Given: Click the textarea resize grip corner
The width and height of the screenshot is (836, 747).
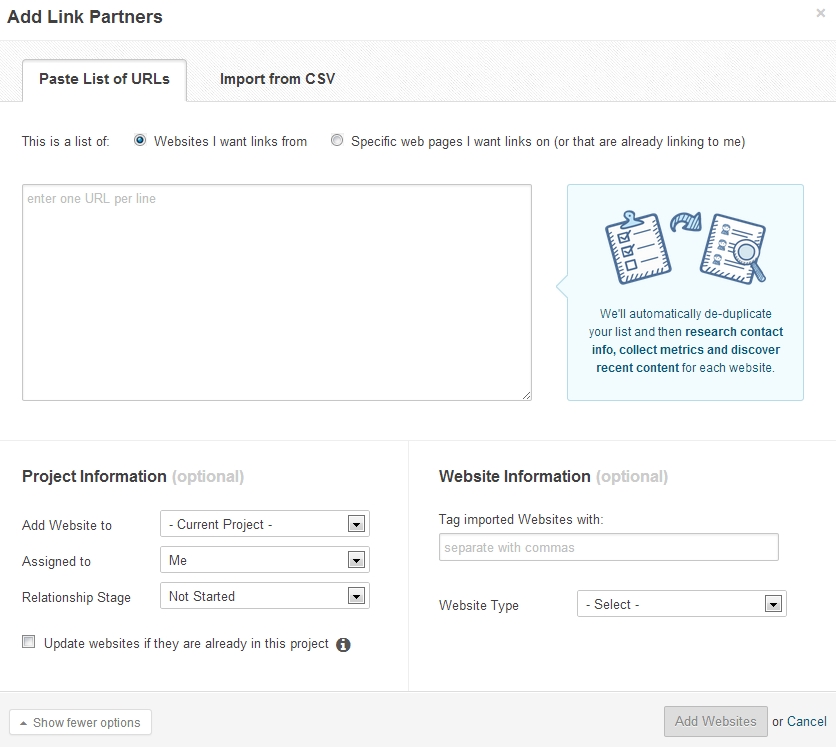Looking at the screenshot, I should [x=526, y=395].
